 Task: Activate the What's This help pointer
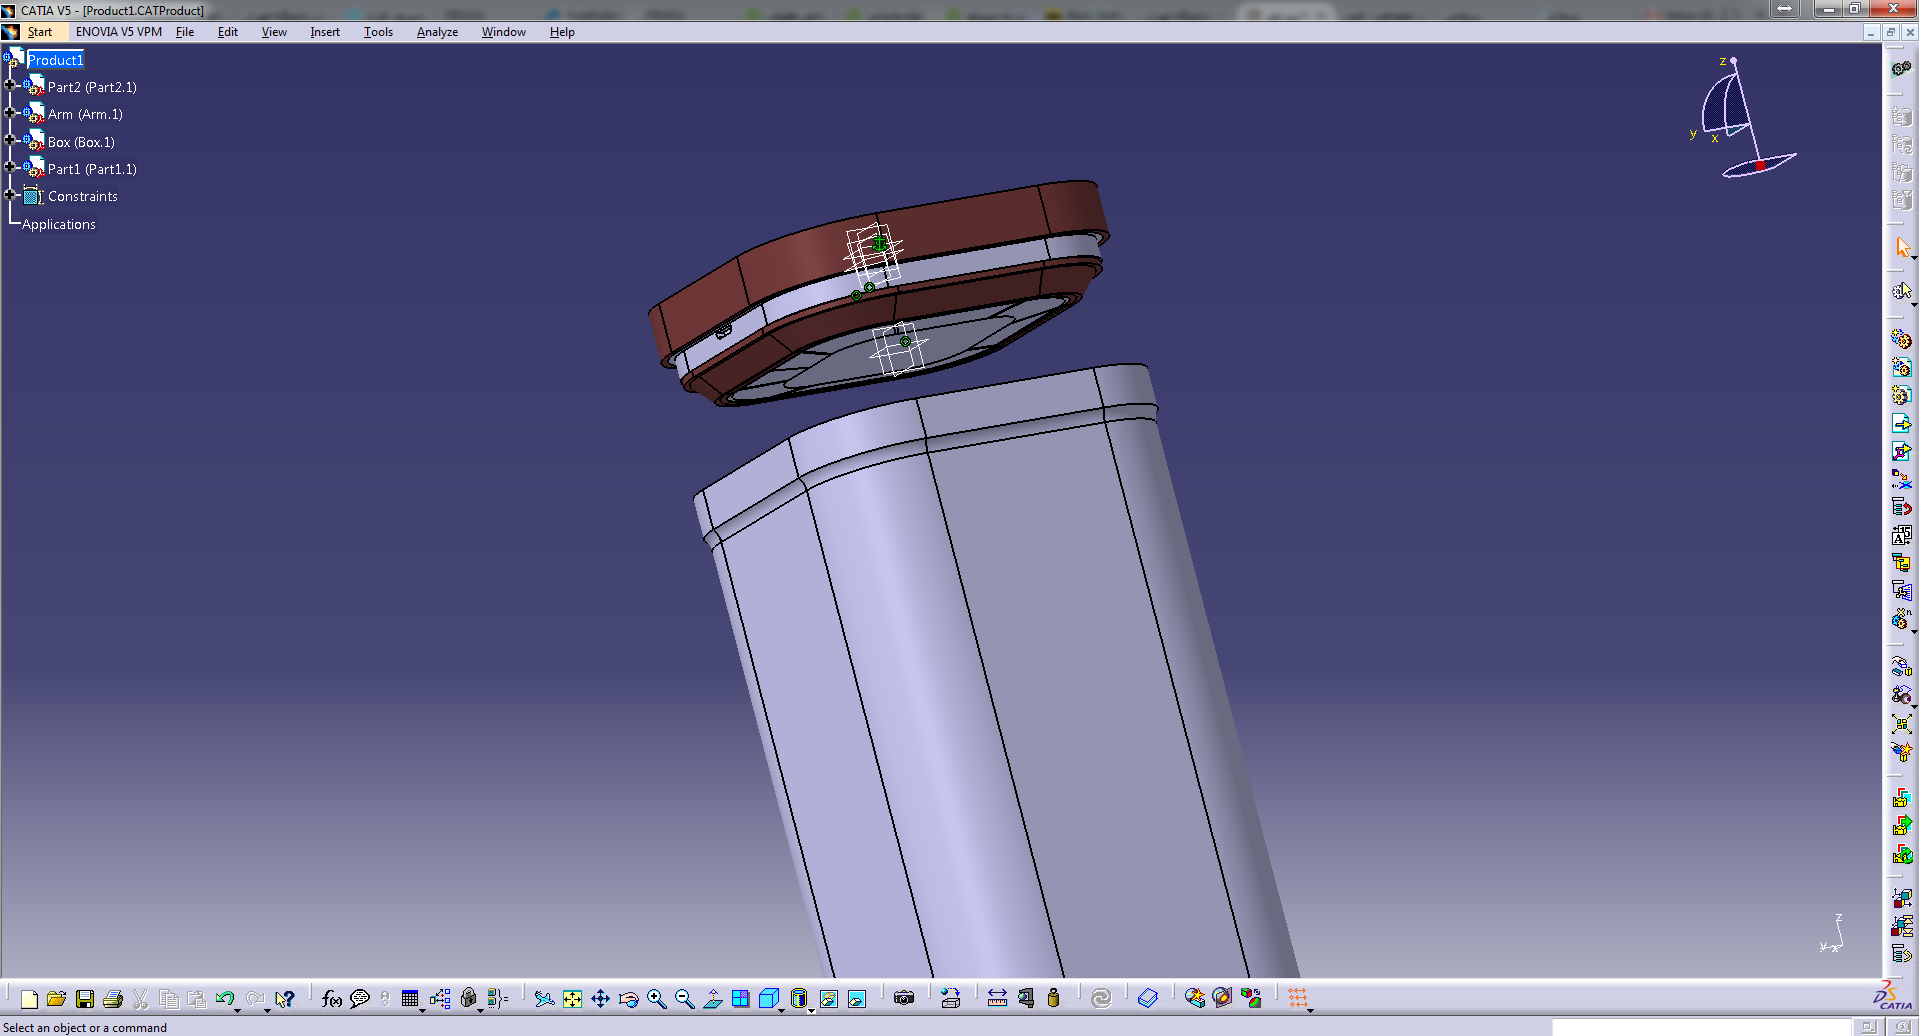(x=285, y=998)
